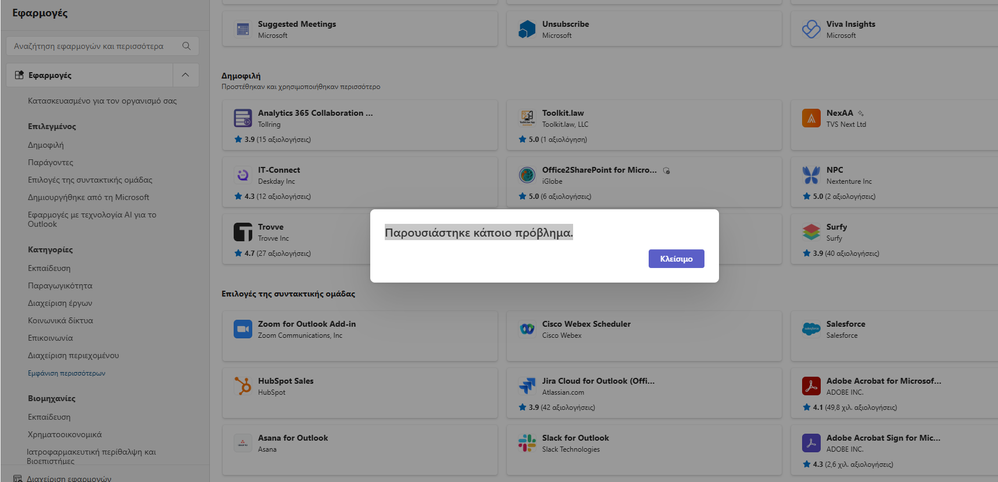Select Κοινωνικά δίκτυα category
998x482 pixels.
[60, 320]
